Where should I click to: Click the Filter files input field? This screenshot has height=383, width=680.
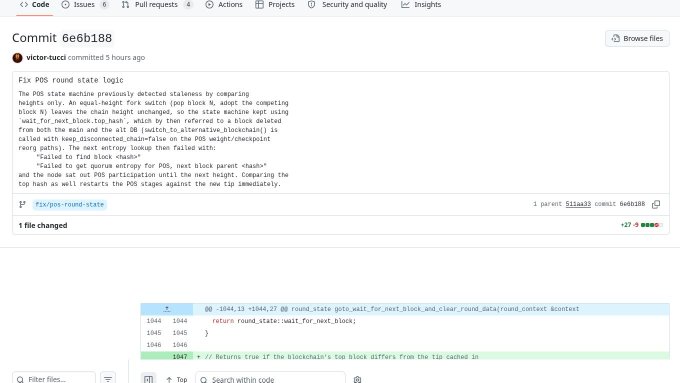pyautogui.click(x=54, y=379)
